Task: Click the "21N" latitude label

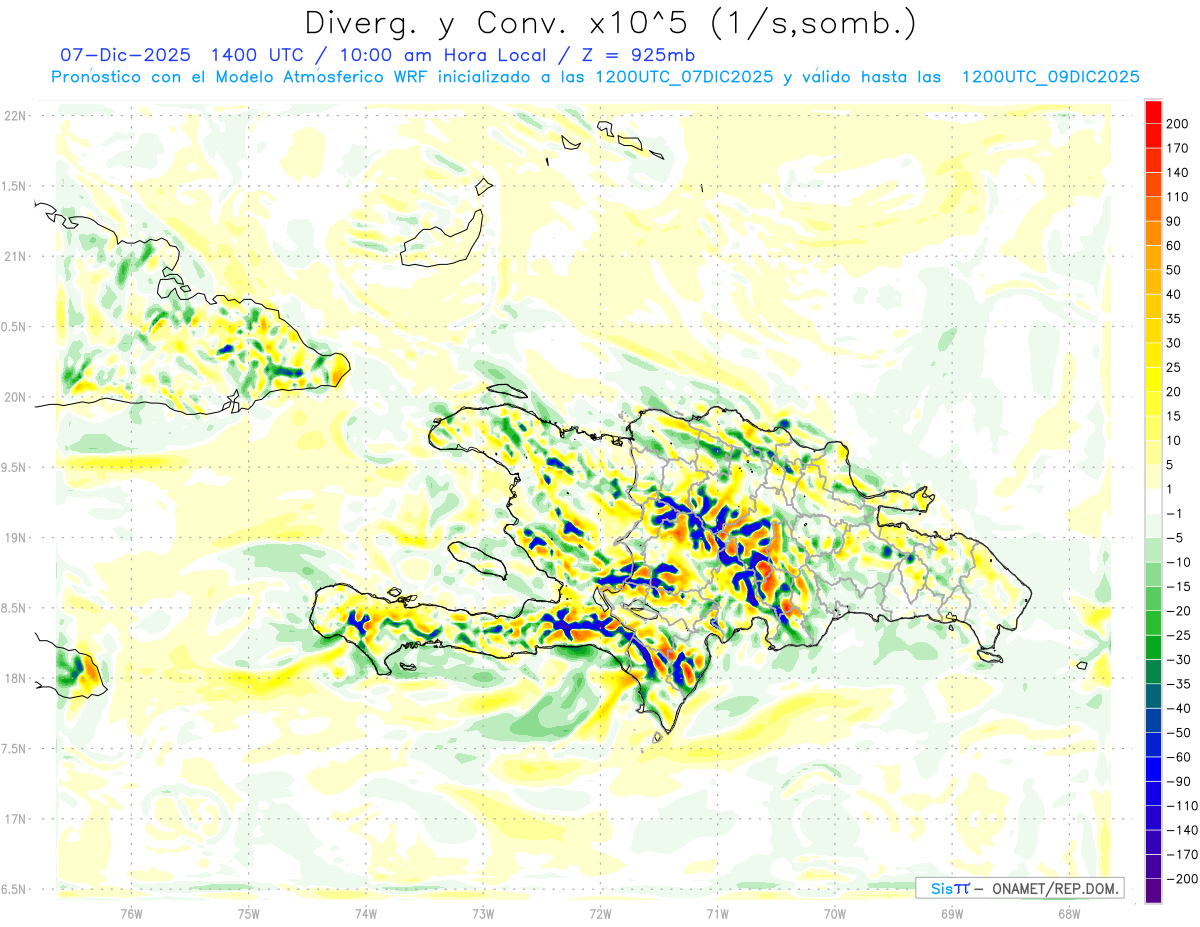Action: click(15, 256)
